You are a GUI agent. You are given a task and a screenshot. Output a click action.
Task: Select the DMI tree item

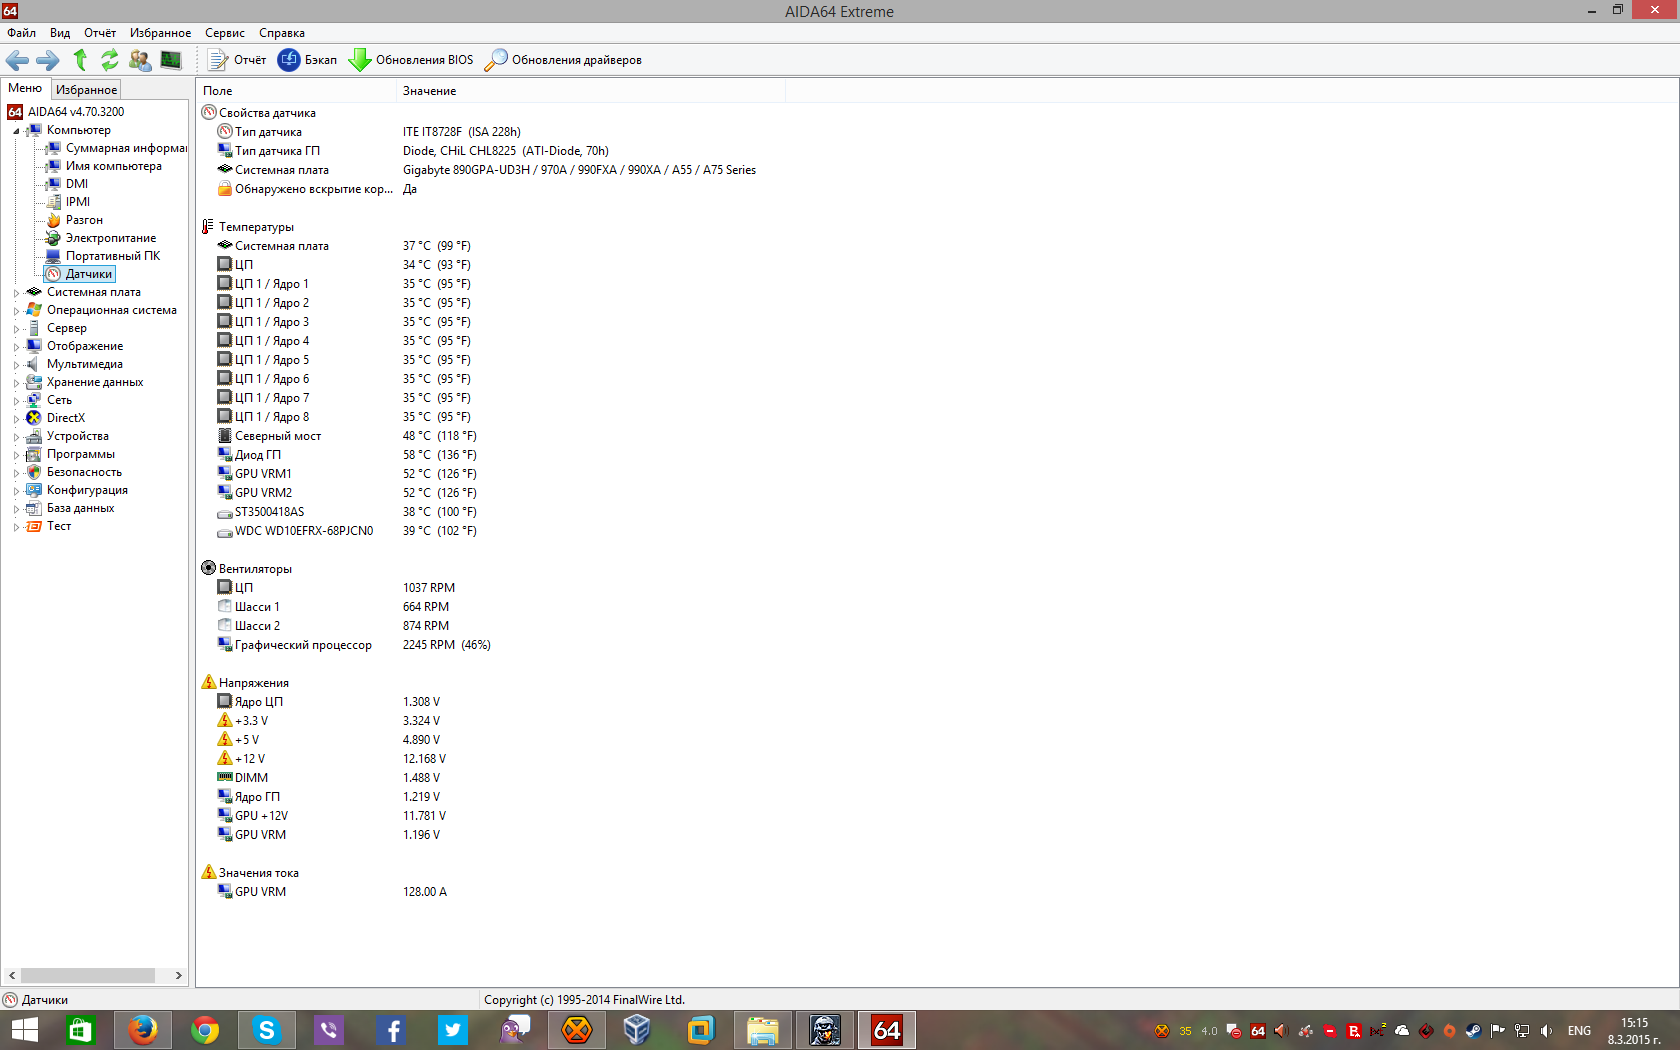pos(77,184)
